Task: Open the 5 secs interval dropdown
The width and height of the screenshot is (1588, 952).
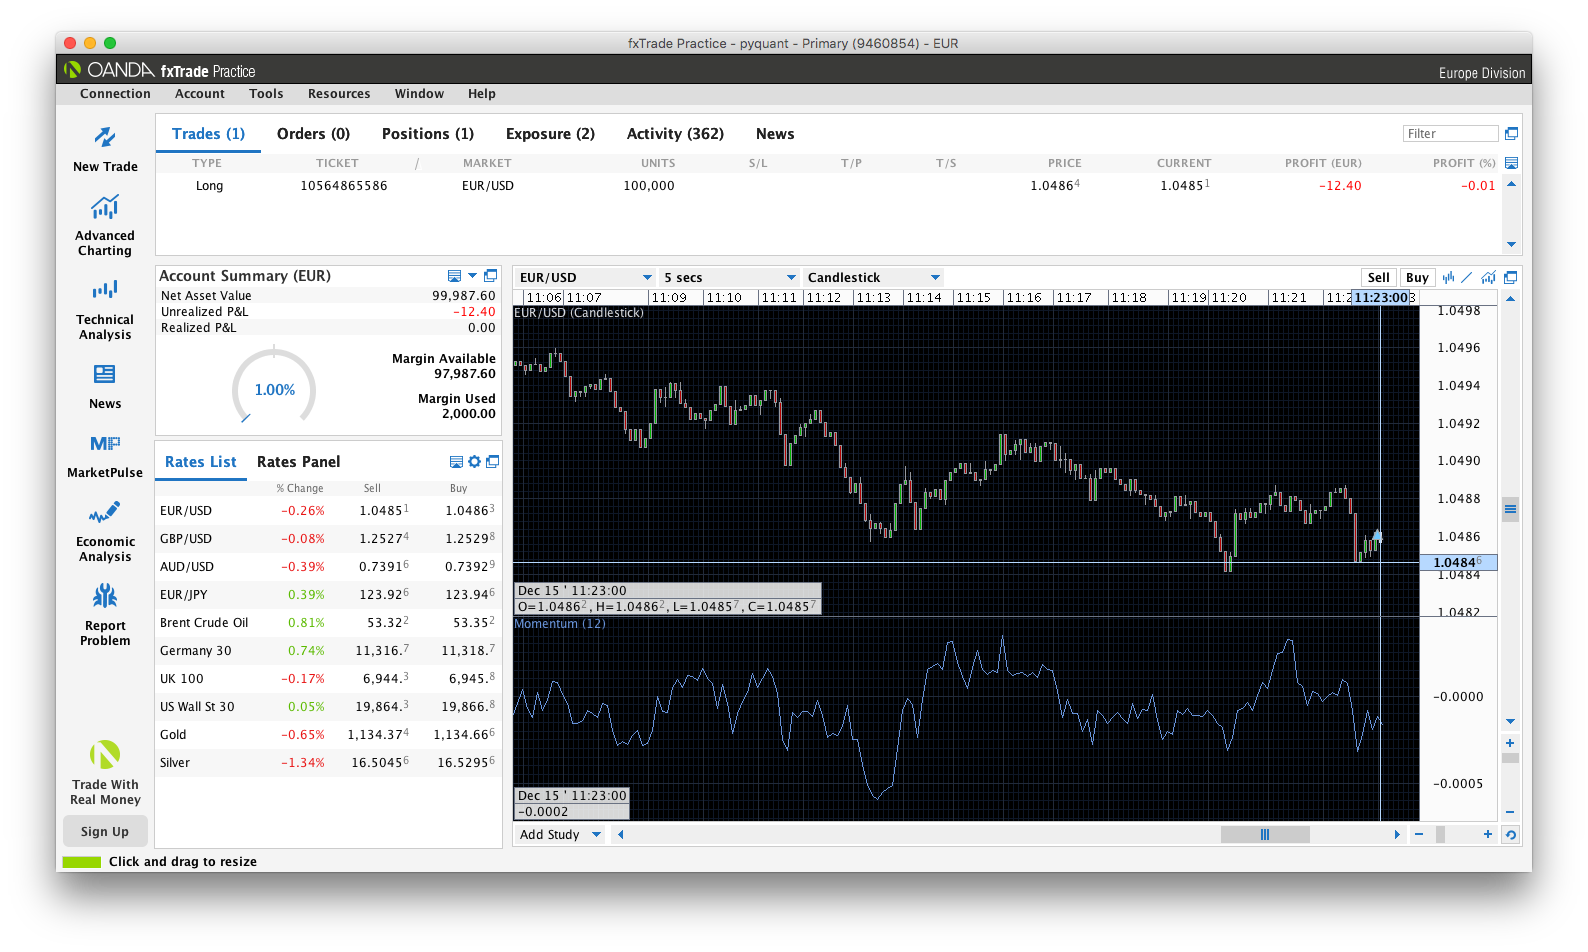Action: click(729, 277)
